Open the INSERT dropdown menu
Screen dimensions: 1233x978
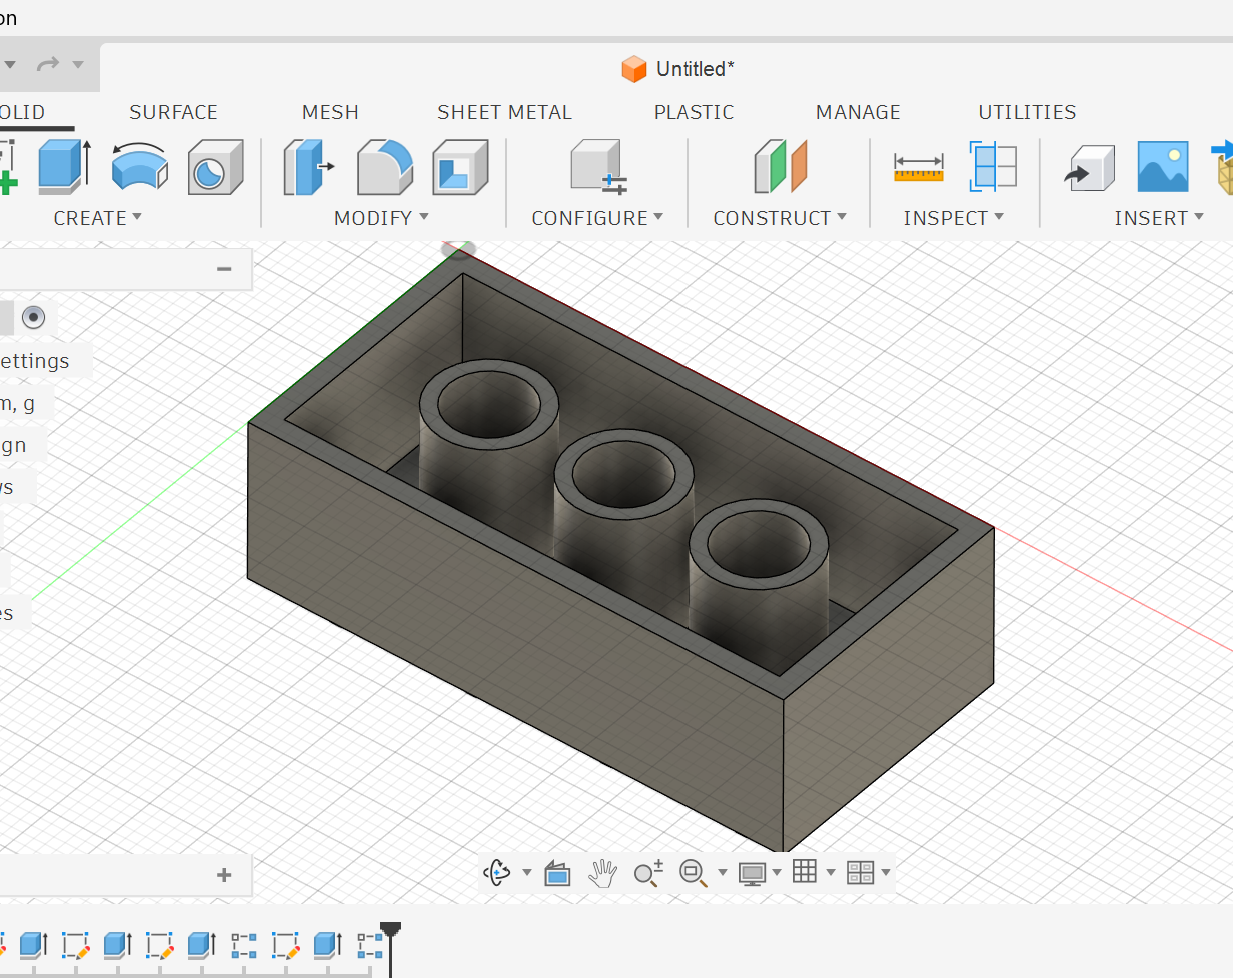(1159, 218)
